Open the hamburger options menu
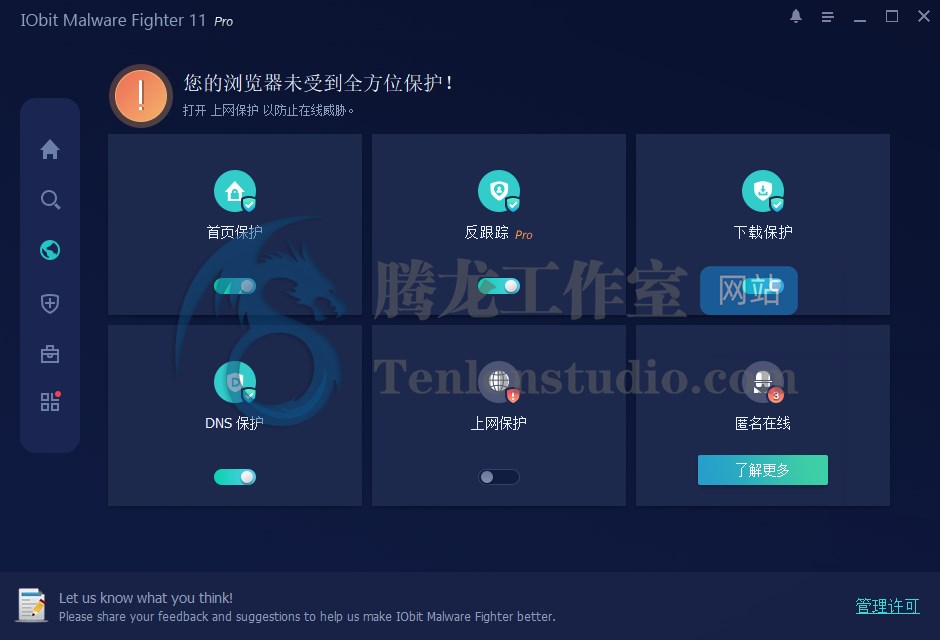Image resolution: width=940 pixels, height=640 pixels. pos(828,17)
